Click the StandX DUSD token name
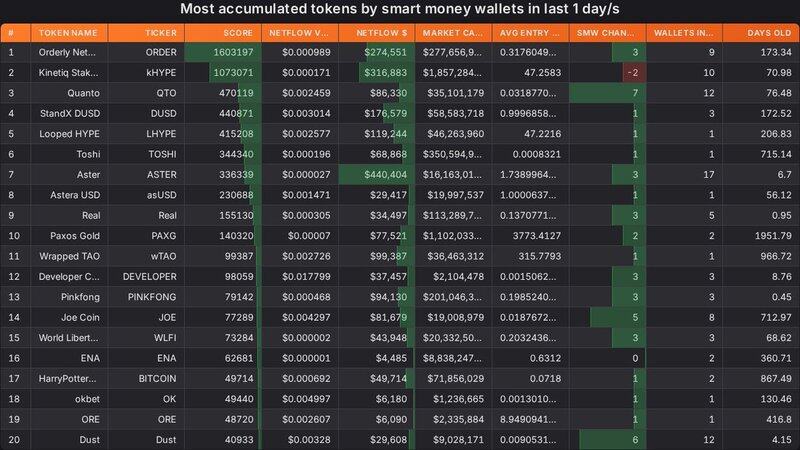 [x=70, y=113]
